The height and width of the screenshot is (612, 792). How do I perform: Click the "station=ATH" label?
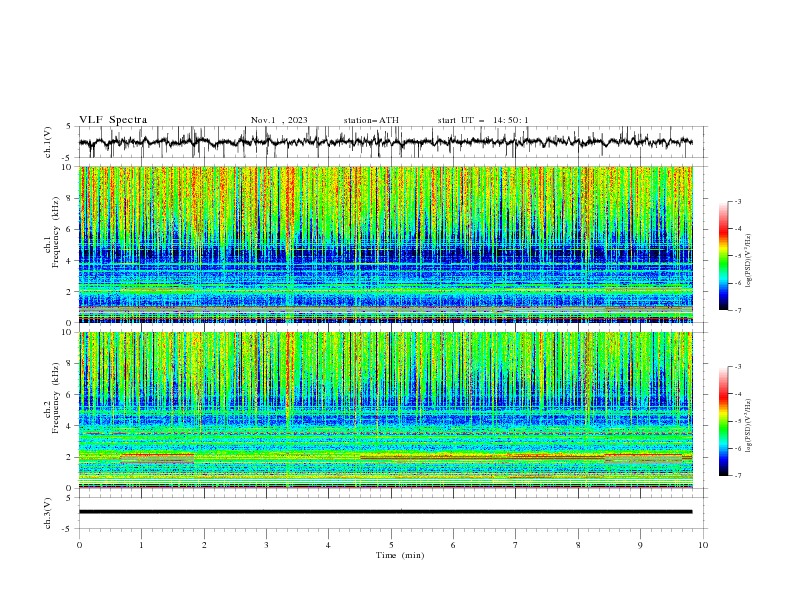tap(371, 120)
